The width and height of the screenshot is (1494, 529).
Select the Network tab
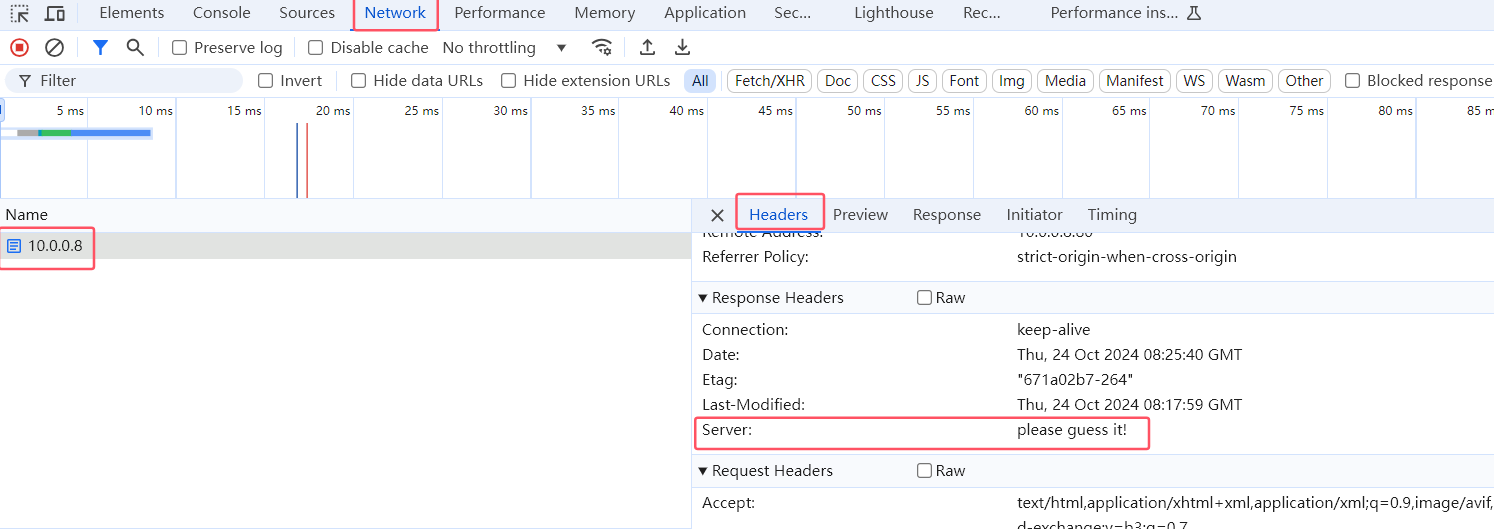(395, 13)
